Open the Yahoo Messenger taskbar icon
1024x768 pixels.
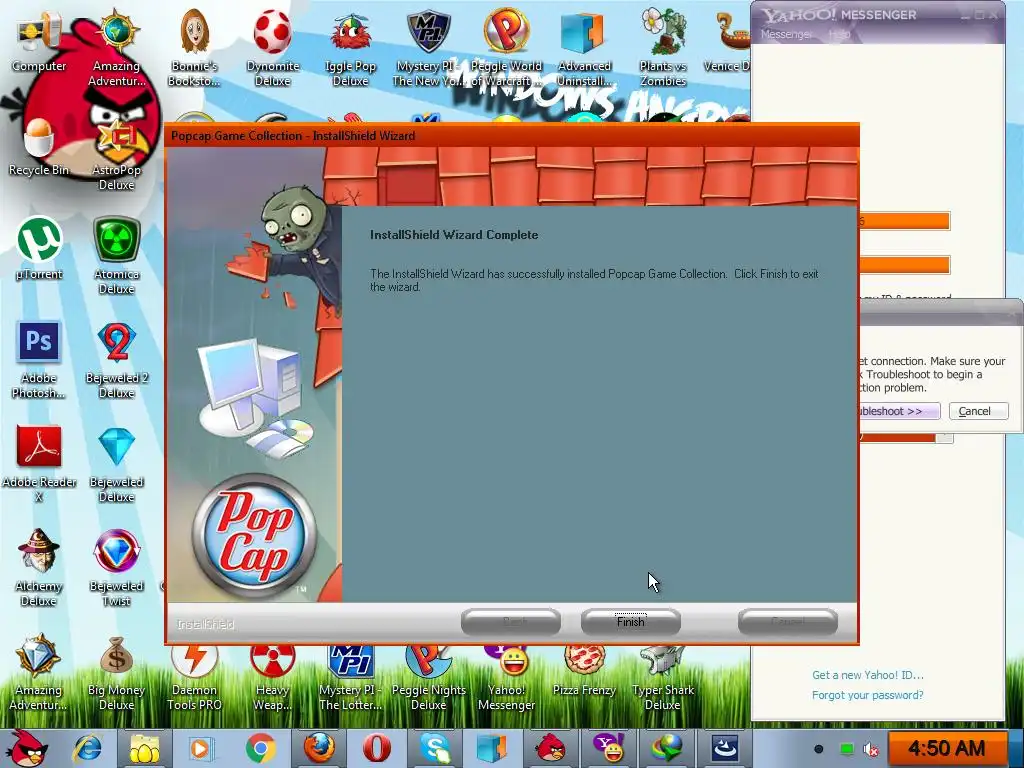pos(609,748)
